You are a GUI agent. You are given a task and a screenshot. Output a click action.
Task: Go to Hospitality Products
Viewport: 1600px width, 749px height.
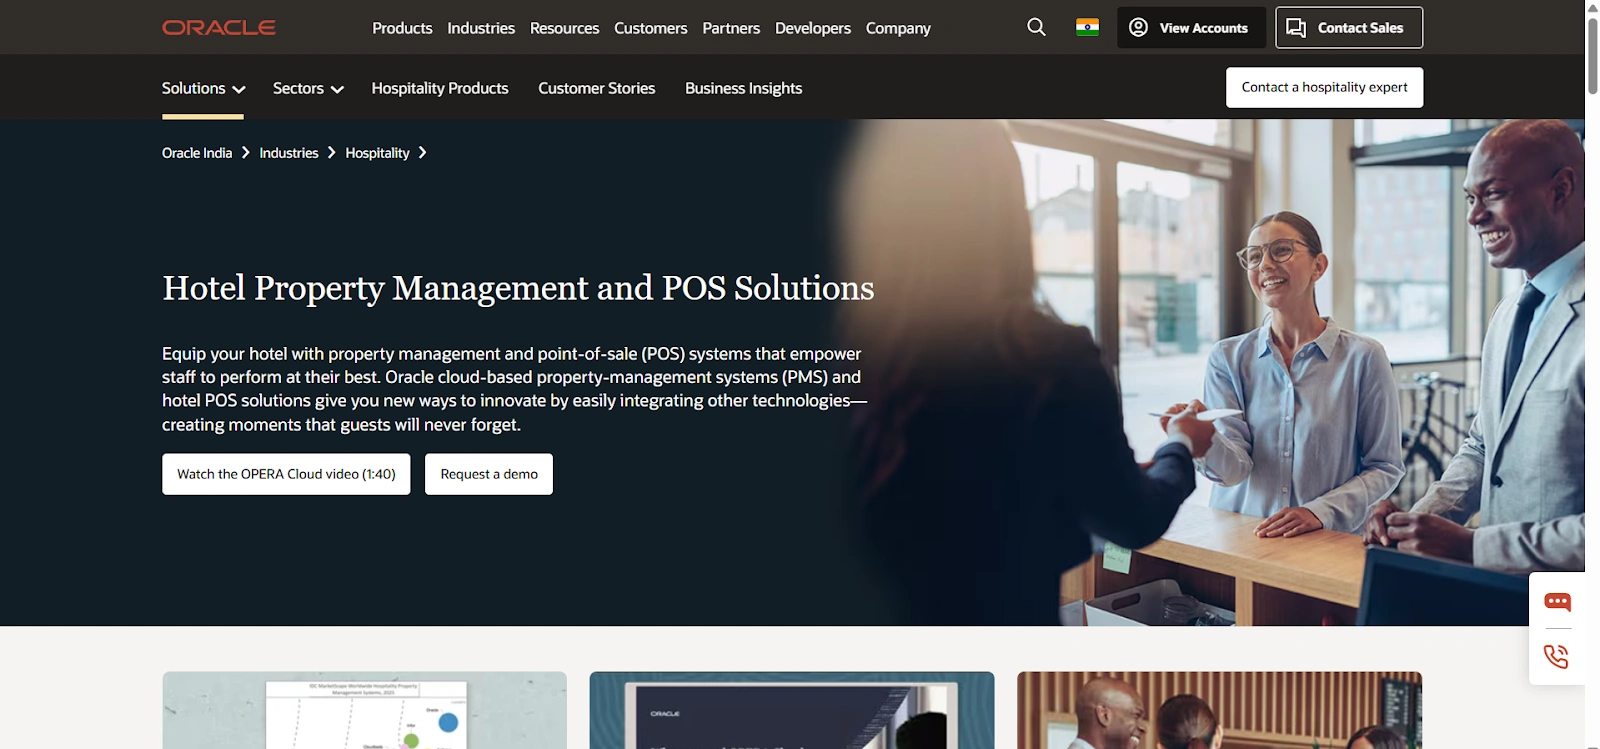pos(440,88)
